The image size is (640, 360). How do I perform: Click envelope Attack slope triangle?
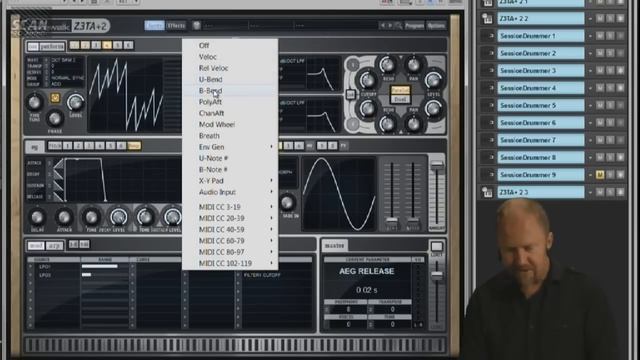(58, 163)
